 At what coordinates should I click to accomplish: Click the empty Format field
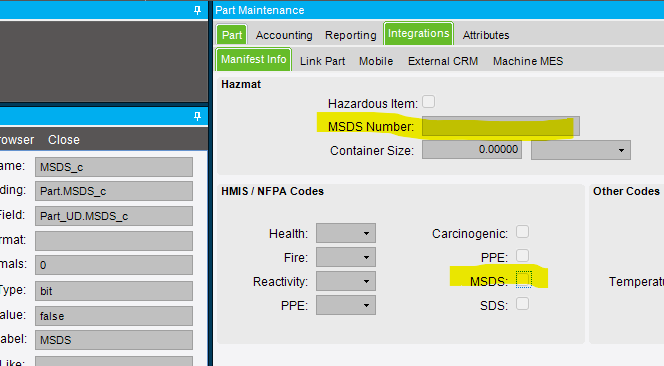(114, 241)
